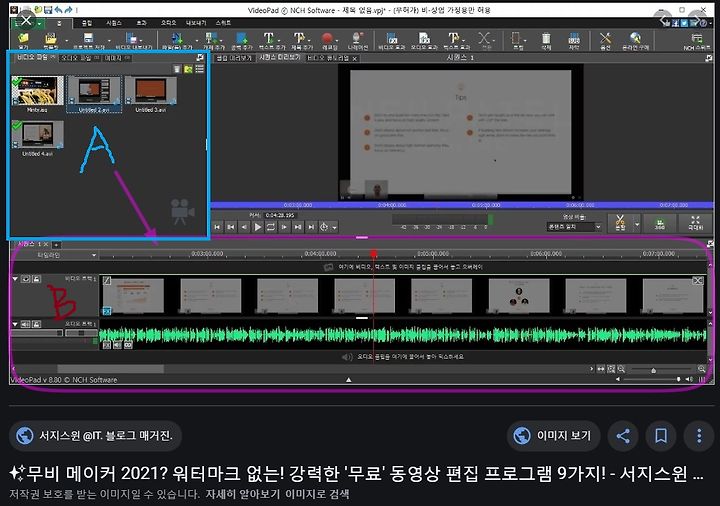Click the Play button in preview controls
This screenshot has width=720, height=506.
pyautogui.click(x=258, y=227)
